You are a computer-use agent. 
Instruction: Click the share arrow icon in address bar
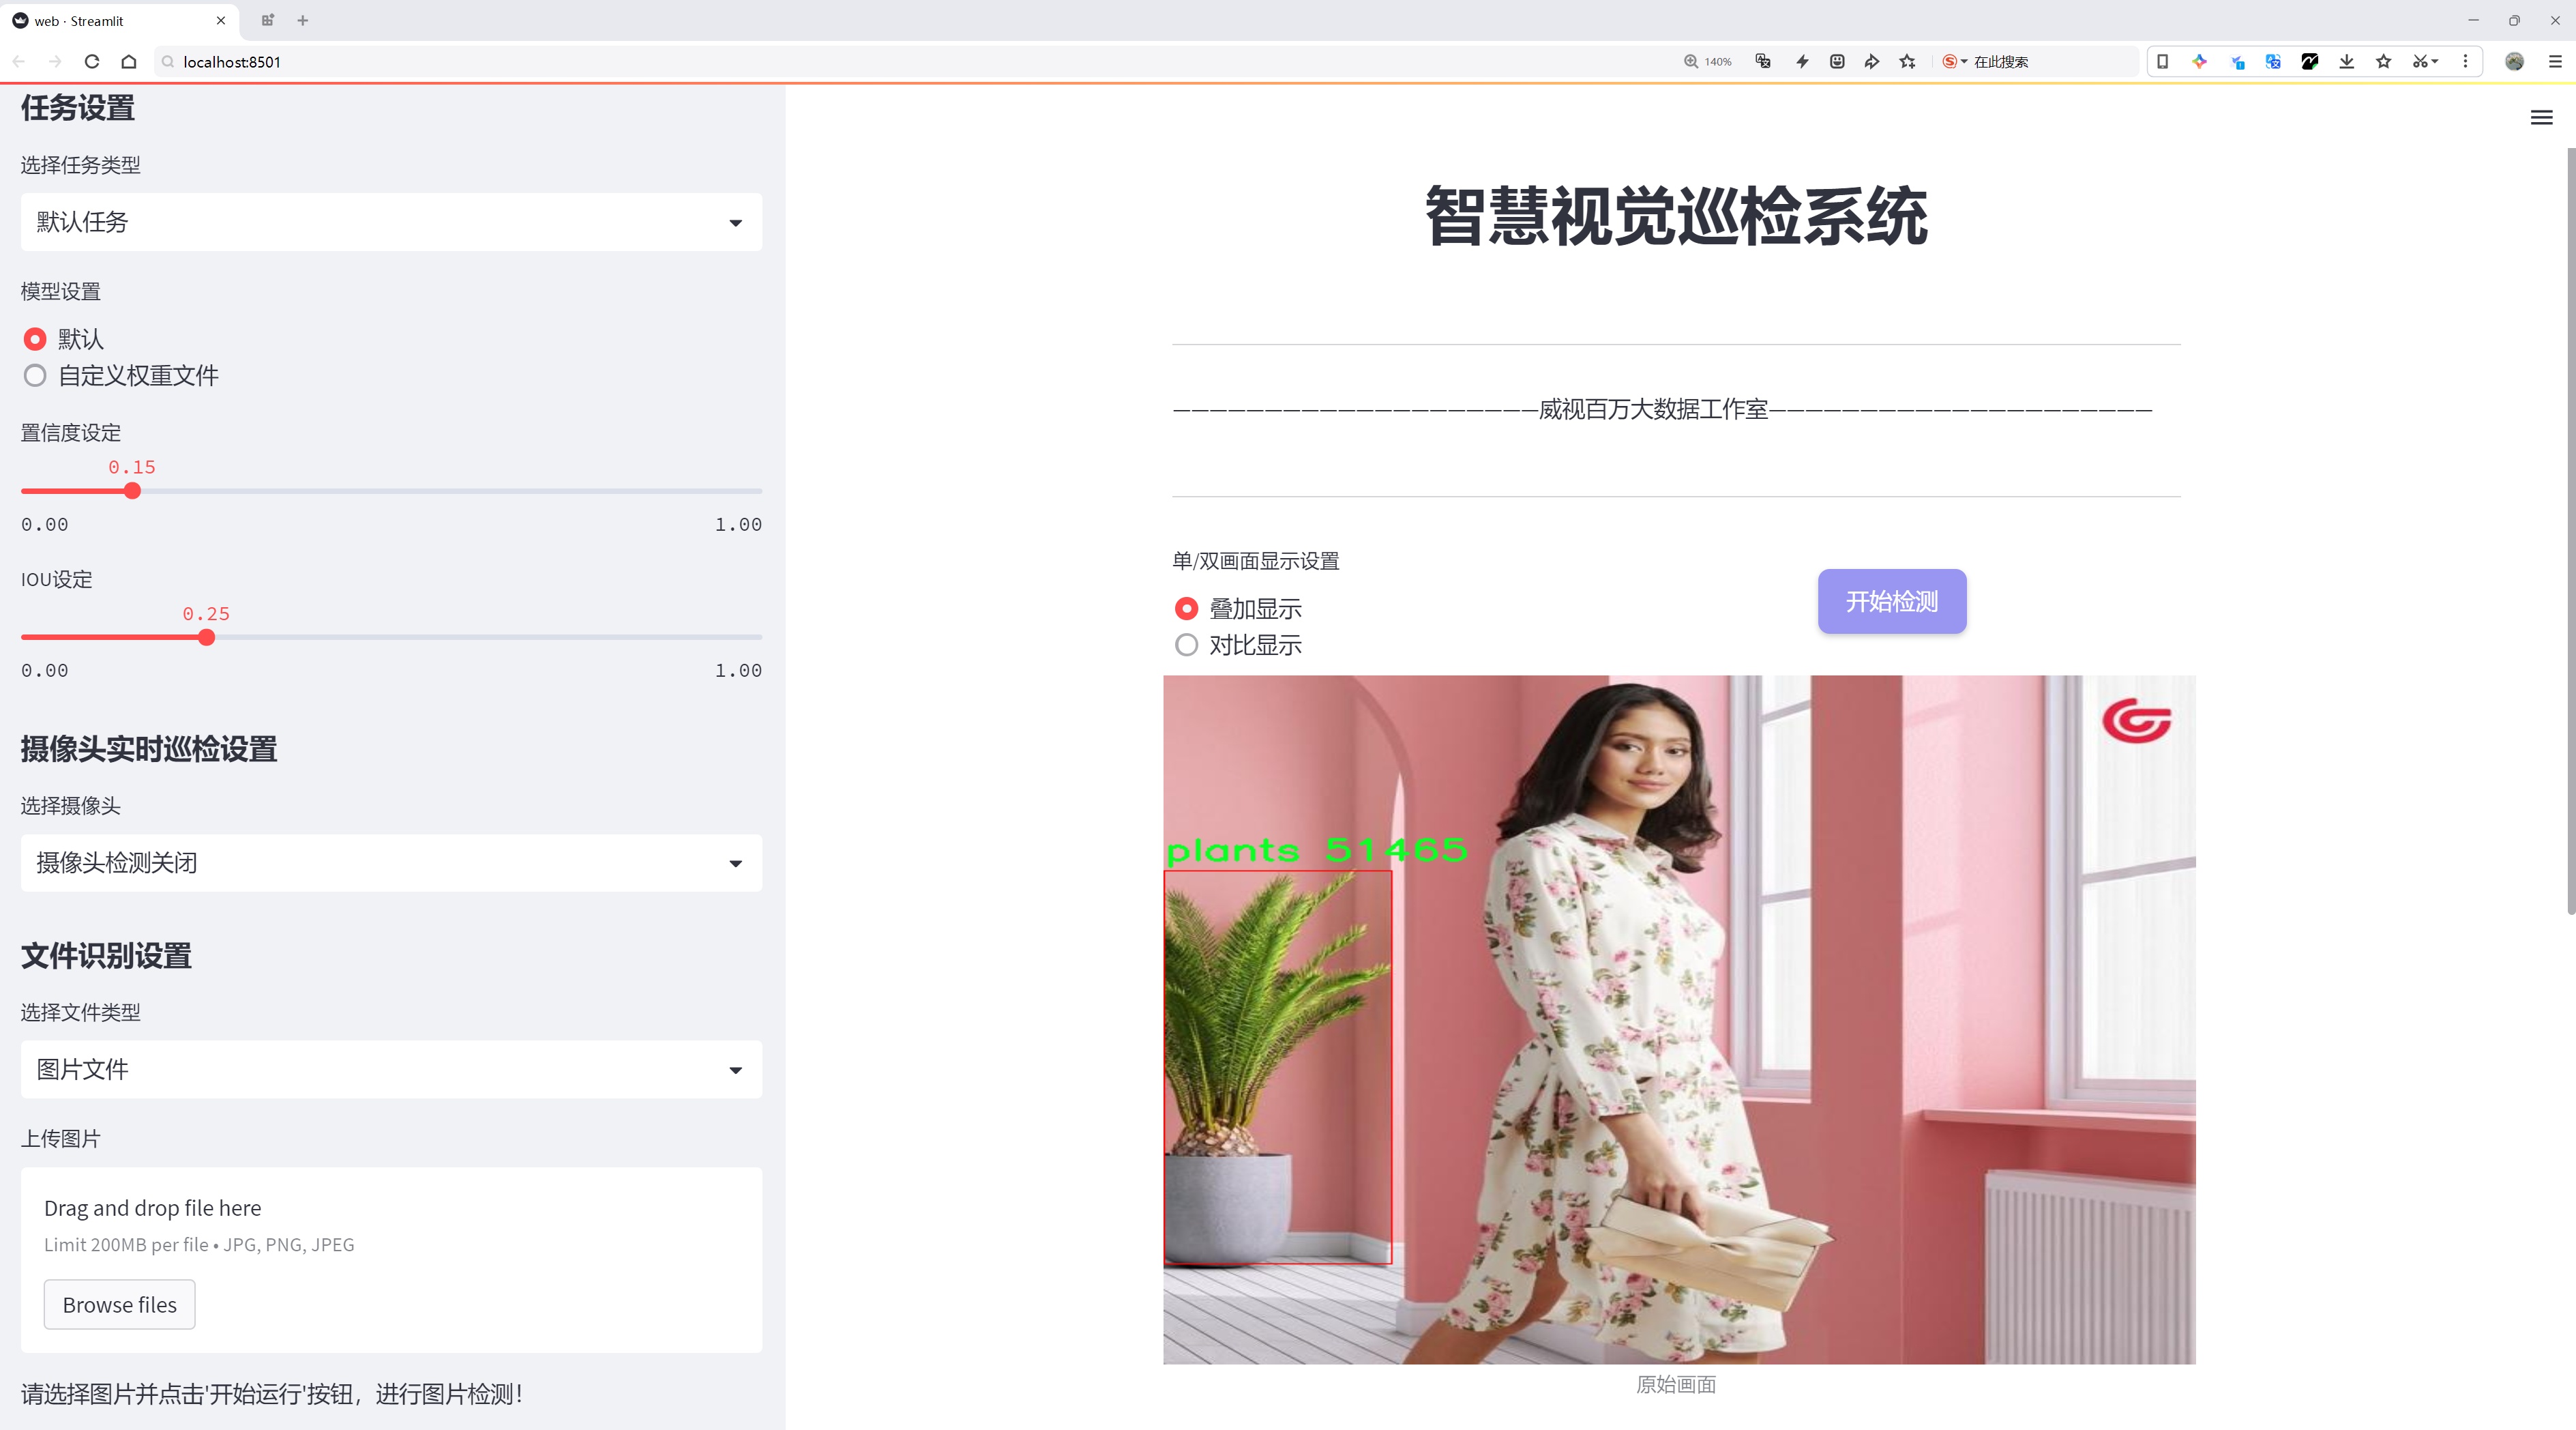(1872, 62)
